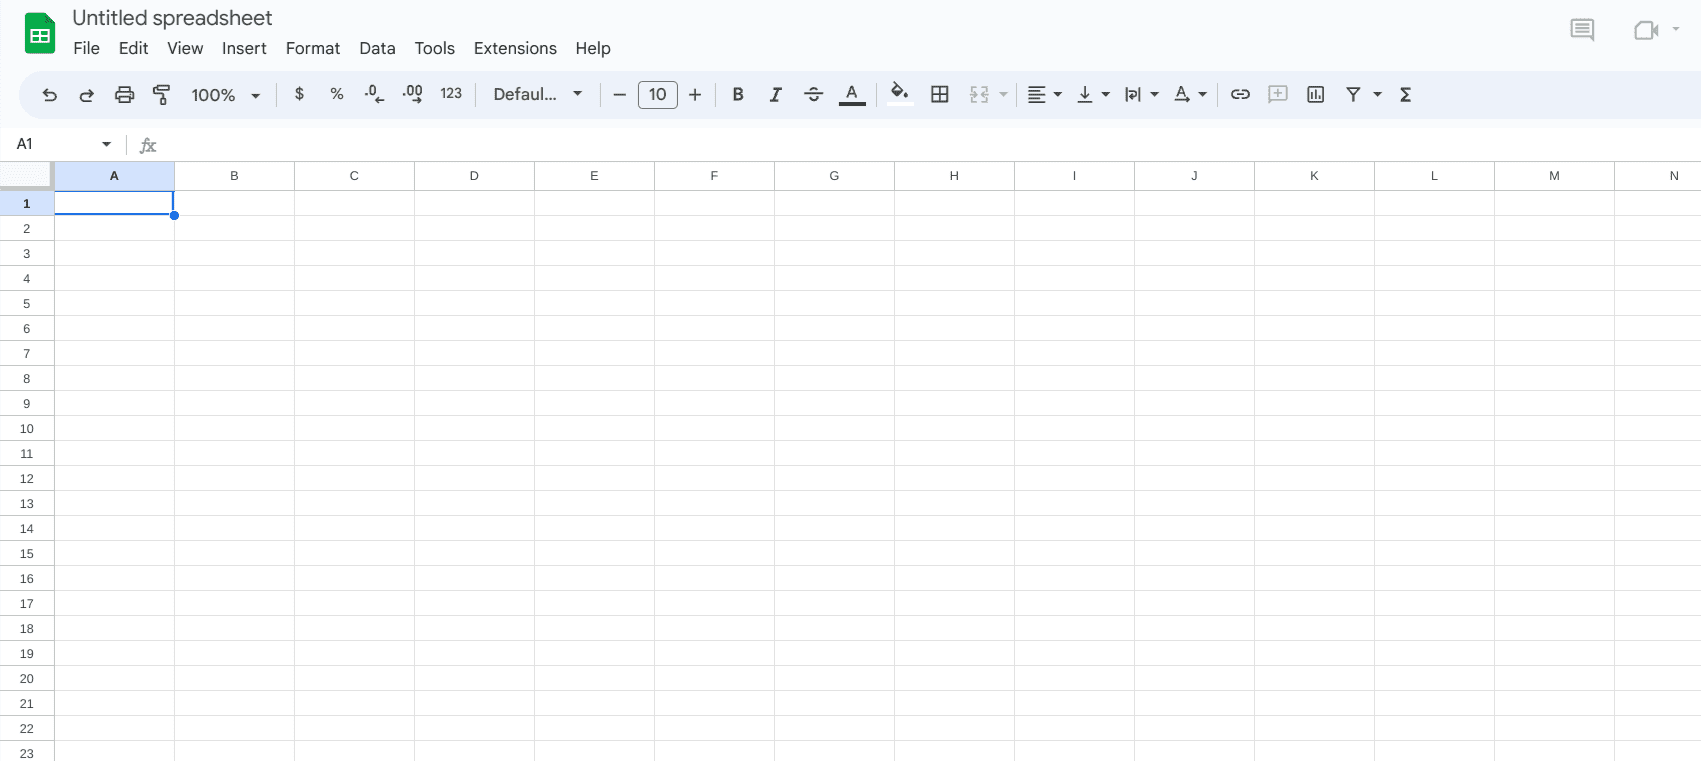The height and width of the screenshot is (761, 1701).
Task: Open the text color picker
Action: tap(852, 94)
